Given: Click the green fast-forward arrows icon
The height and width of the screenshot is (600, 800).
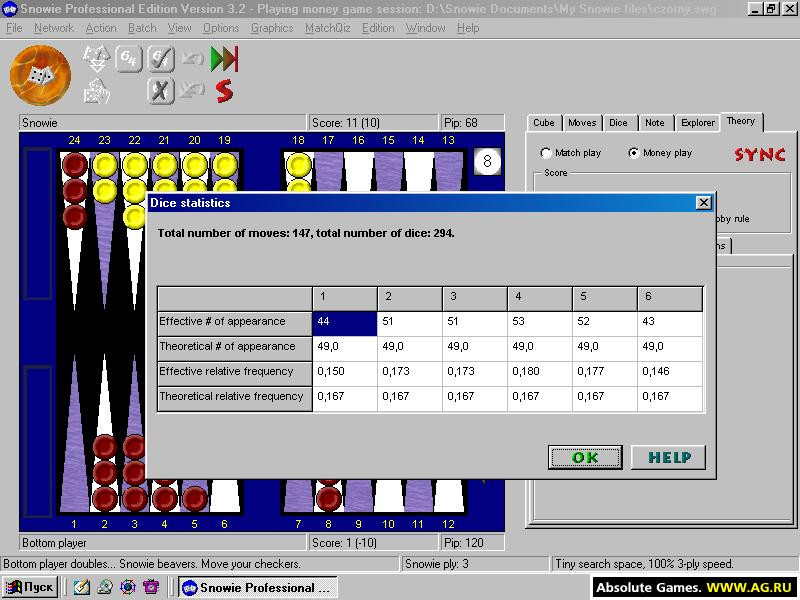Looking at the screenshot, I should coord(224,59).
